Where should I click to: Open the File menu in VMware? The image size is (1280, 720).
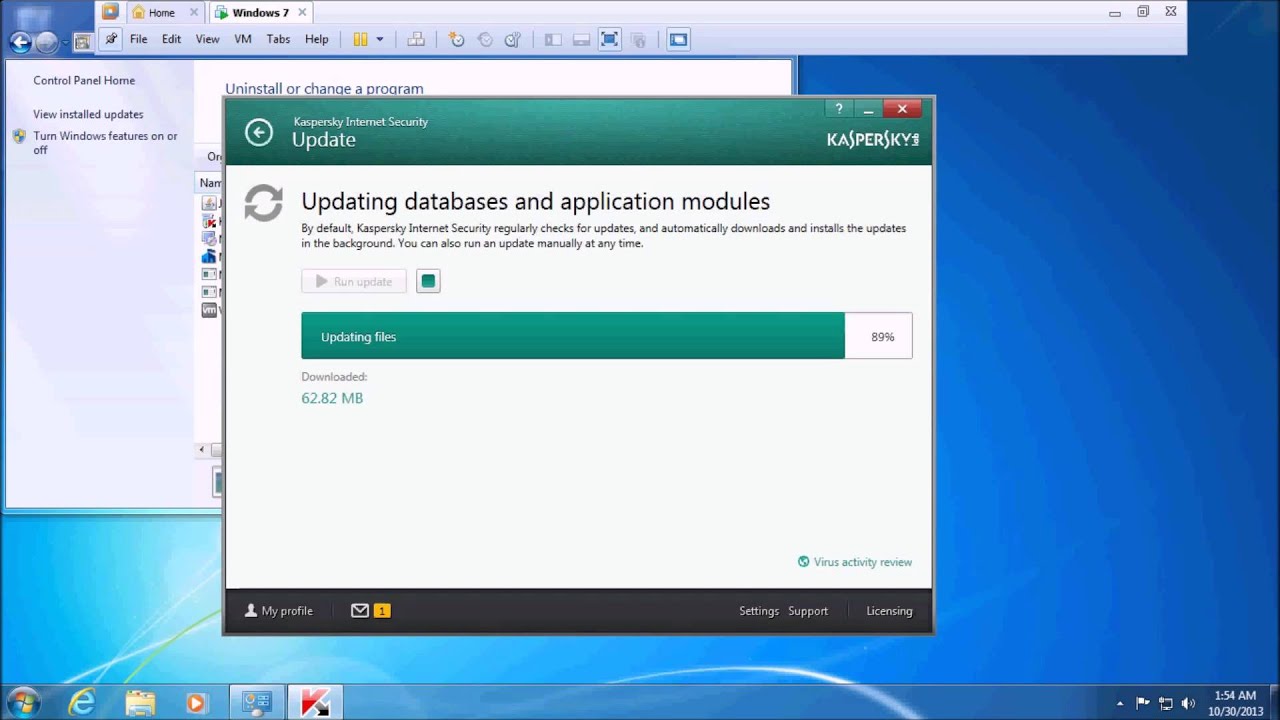click(138, 39)
